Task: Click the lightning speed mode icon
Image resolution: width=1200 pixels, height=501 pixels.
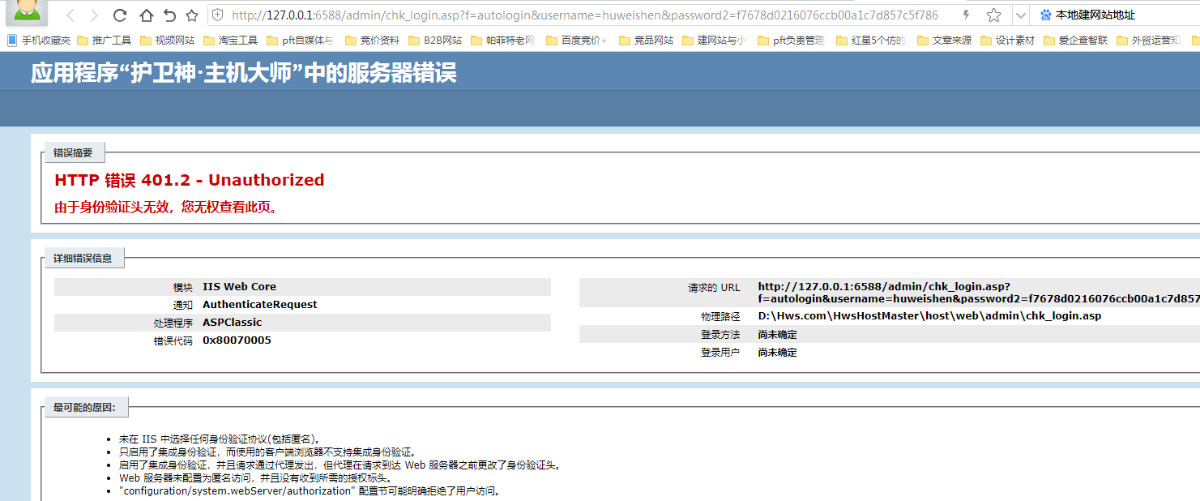Action: (x=965, y=16)
